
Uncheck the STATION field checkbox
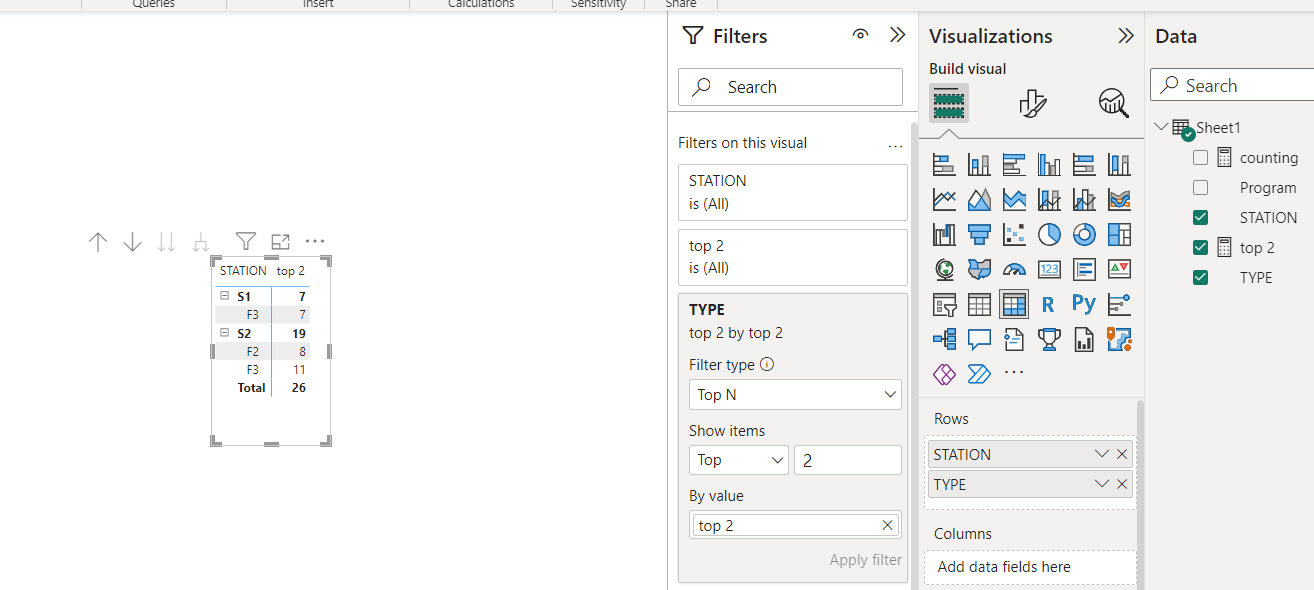click(1201, 218)
